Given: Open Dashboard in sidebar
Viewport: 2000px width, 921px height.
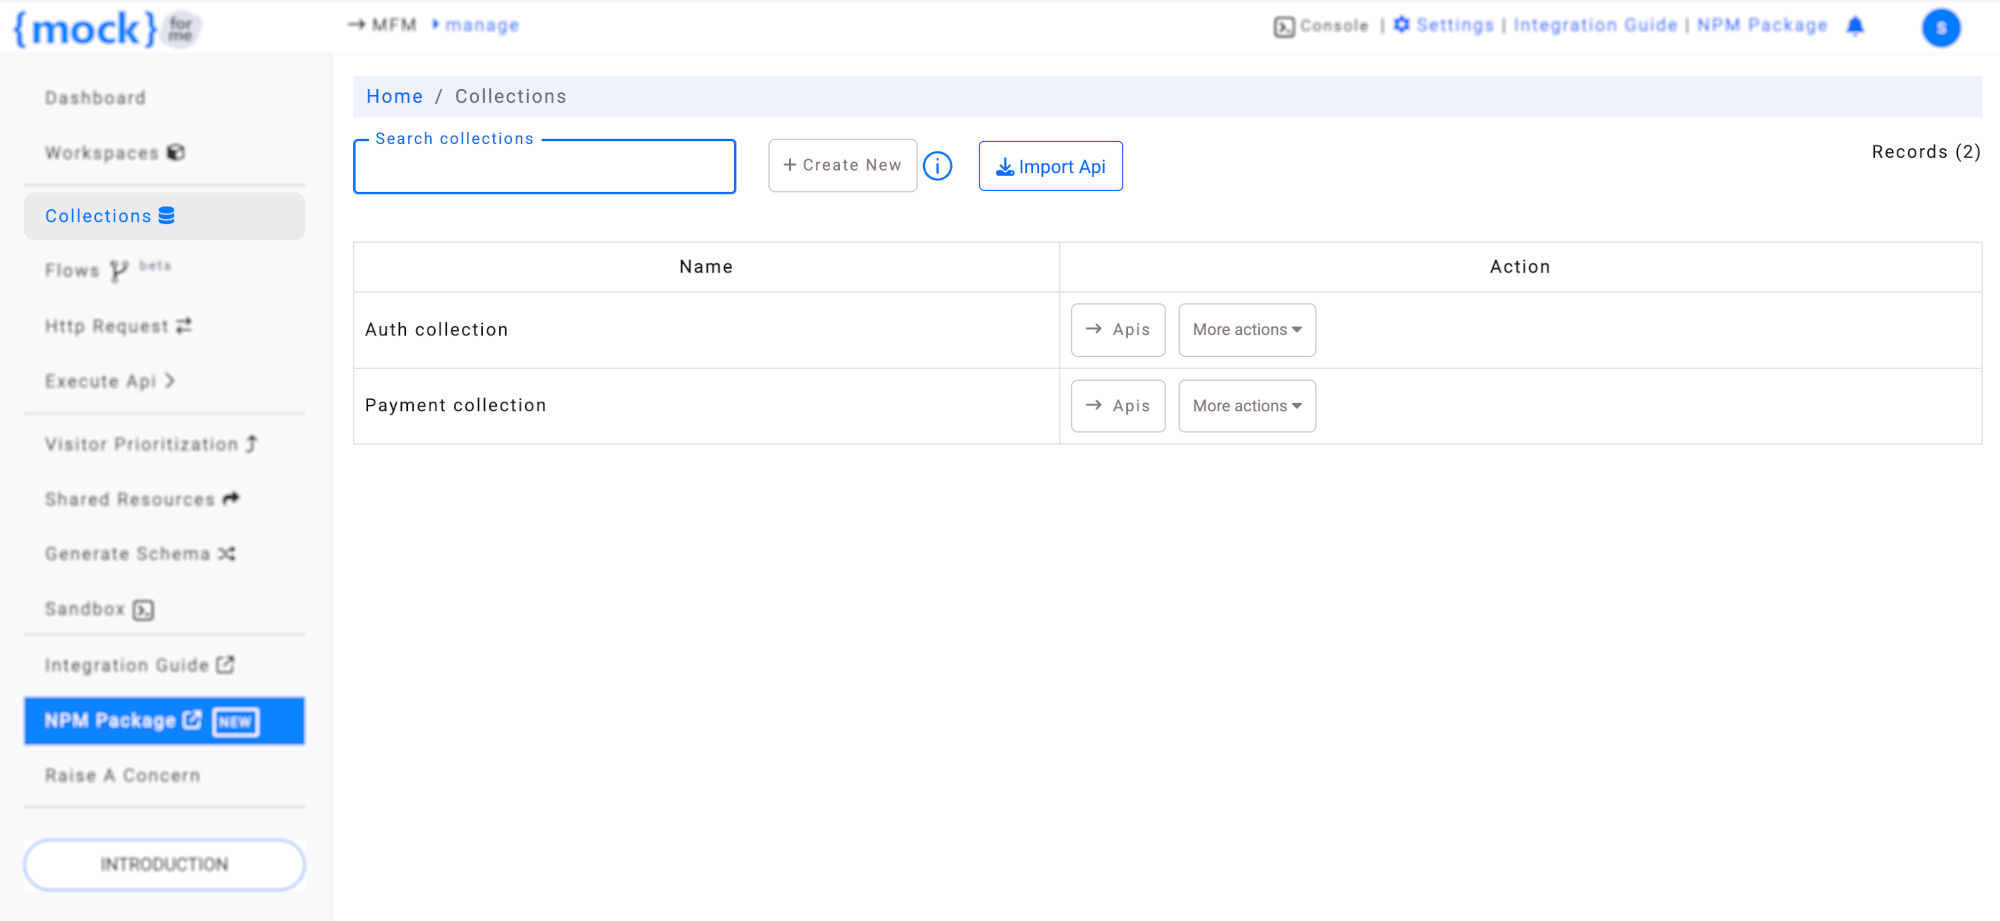Looking at the screenshot, I should [95, 98].
